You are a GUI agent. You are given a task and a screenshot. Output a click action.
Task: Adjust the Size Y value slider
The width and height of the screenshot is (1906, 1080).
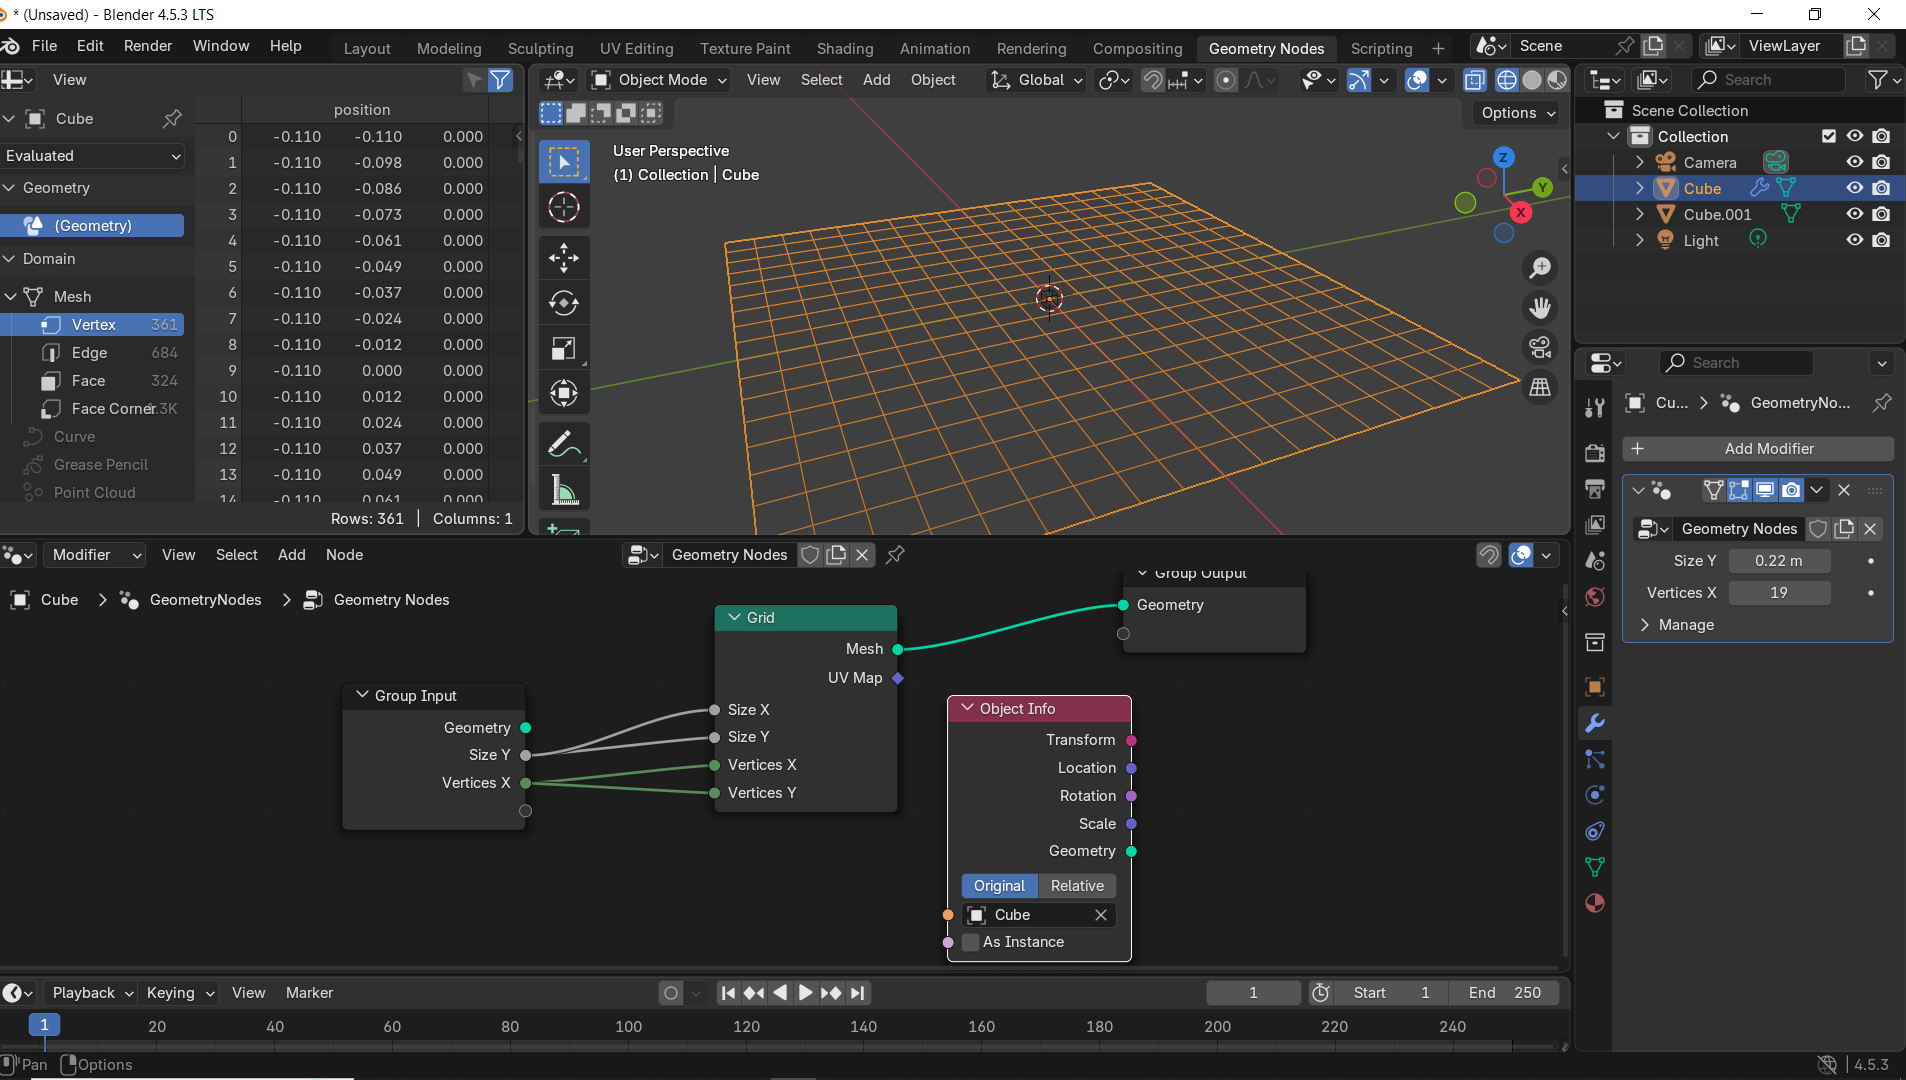click(1778, 561)
